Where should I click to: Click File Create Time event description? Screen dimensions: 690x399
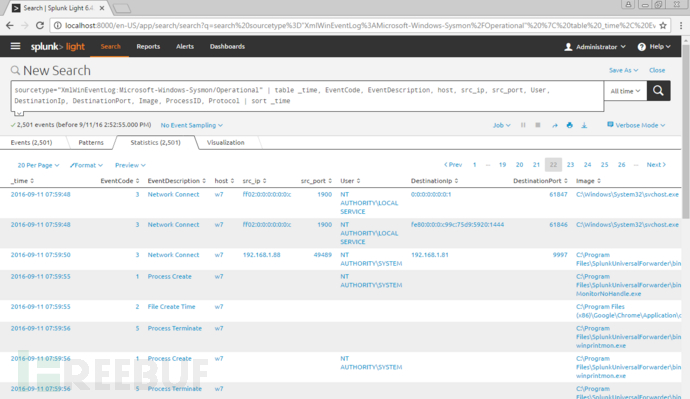pyautogui.click(x=171, y=307)
